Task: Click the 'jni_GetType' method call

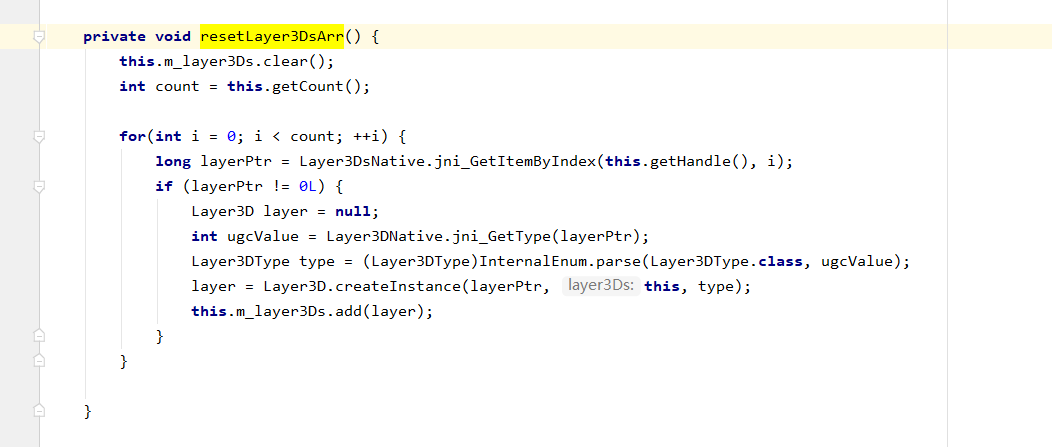Action: pos(501,236)
